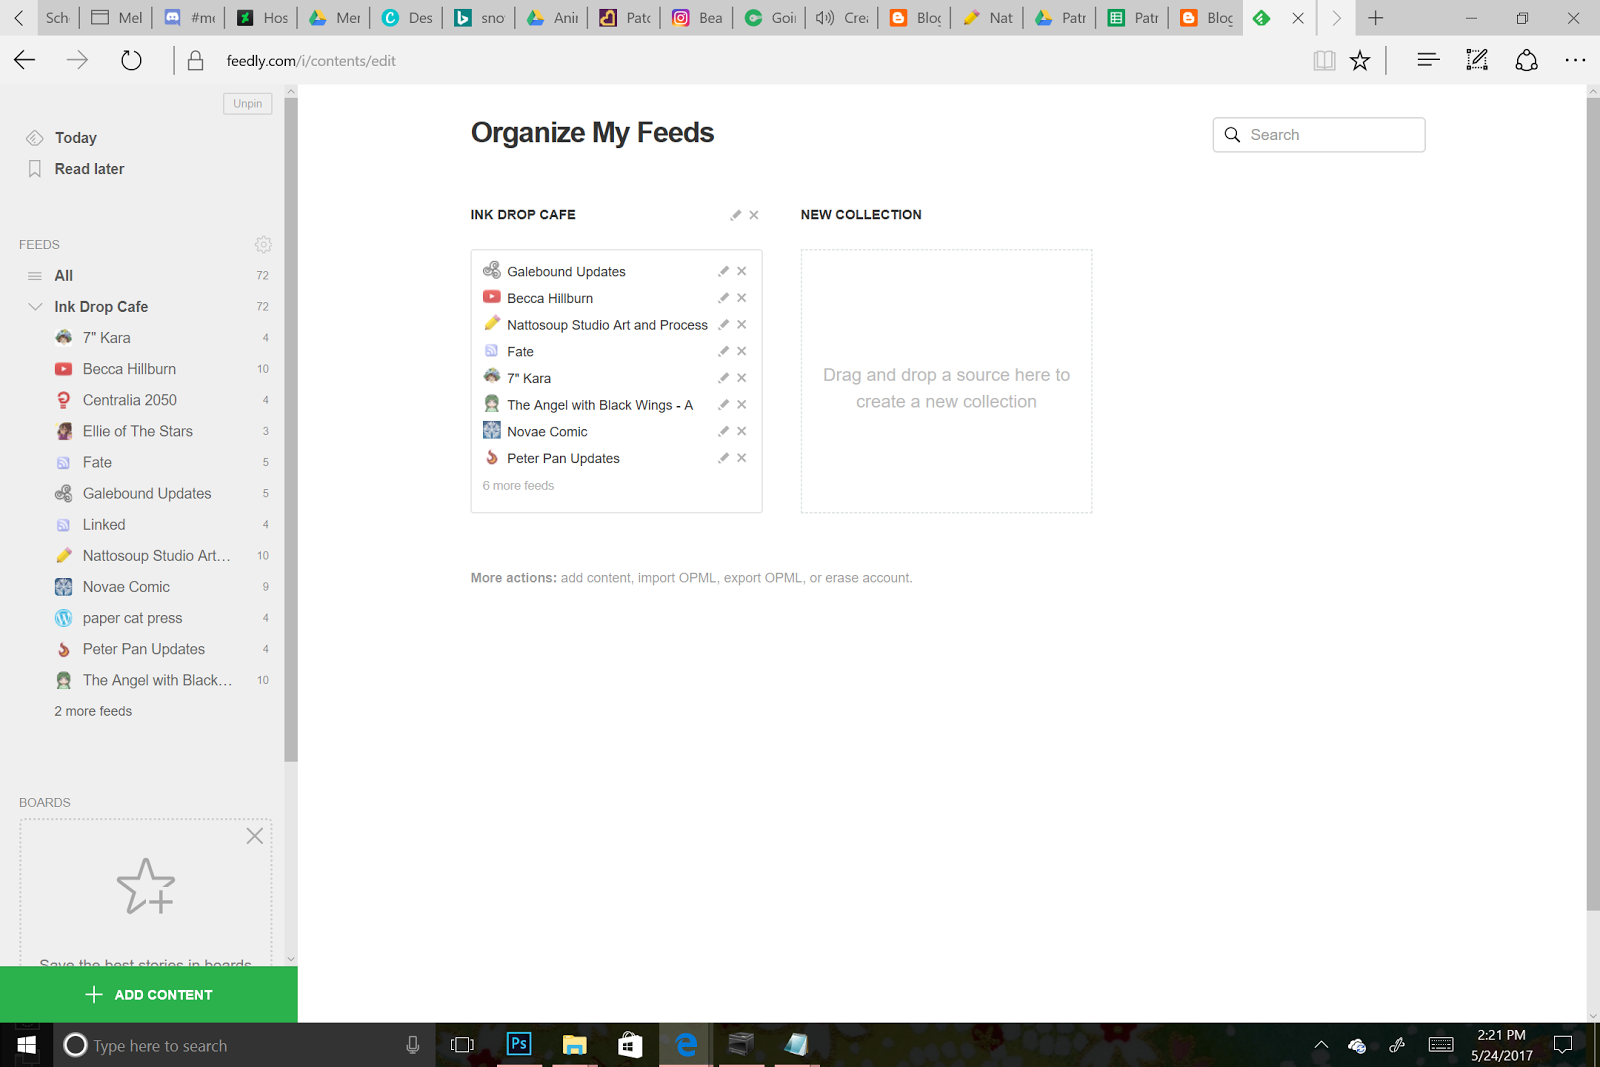Remove the Fate feed from collection

click(x=742, y=351)
